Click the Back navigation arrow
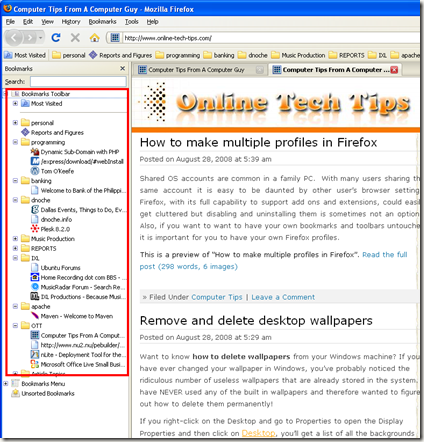This screenshot has width=424, height=442. point(14,38)
